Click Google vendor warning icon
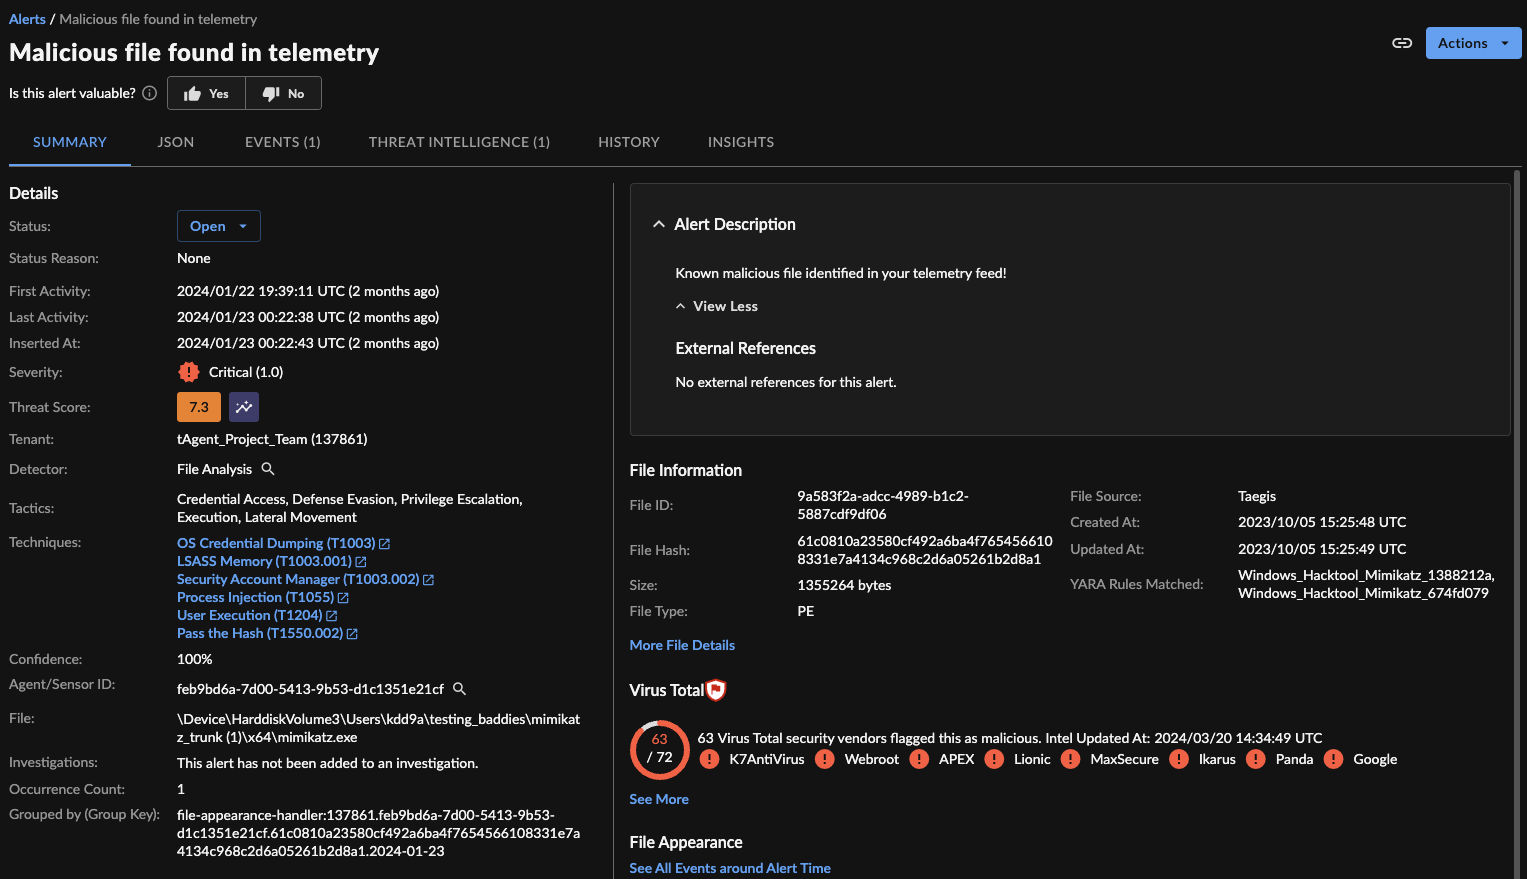 (1333, 759)
